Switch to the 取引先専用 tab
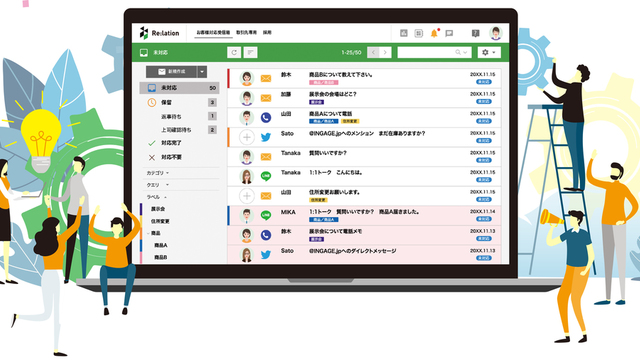 (x=247, y=32)
